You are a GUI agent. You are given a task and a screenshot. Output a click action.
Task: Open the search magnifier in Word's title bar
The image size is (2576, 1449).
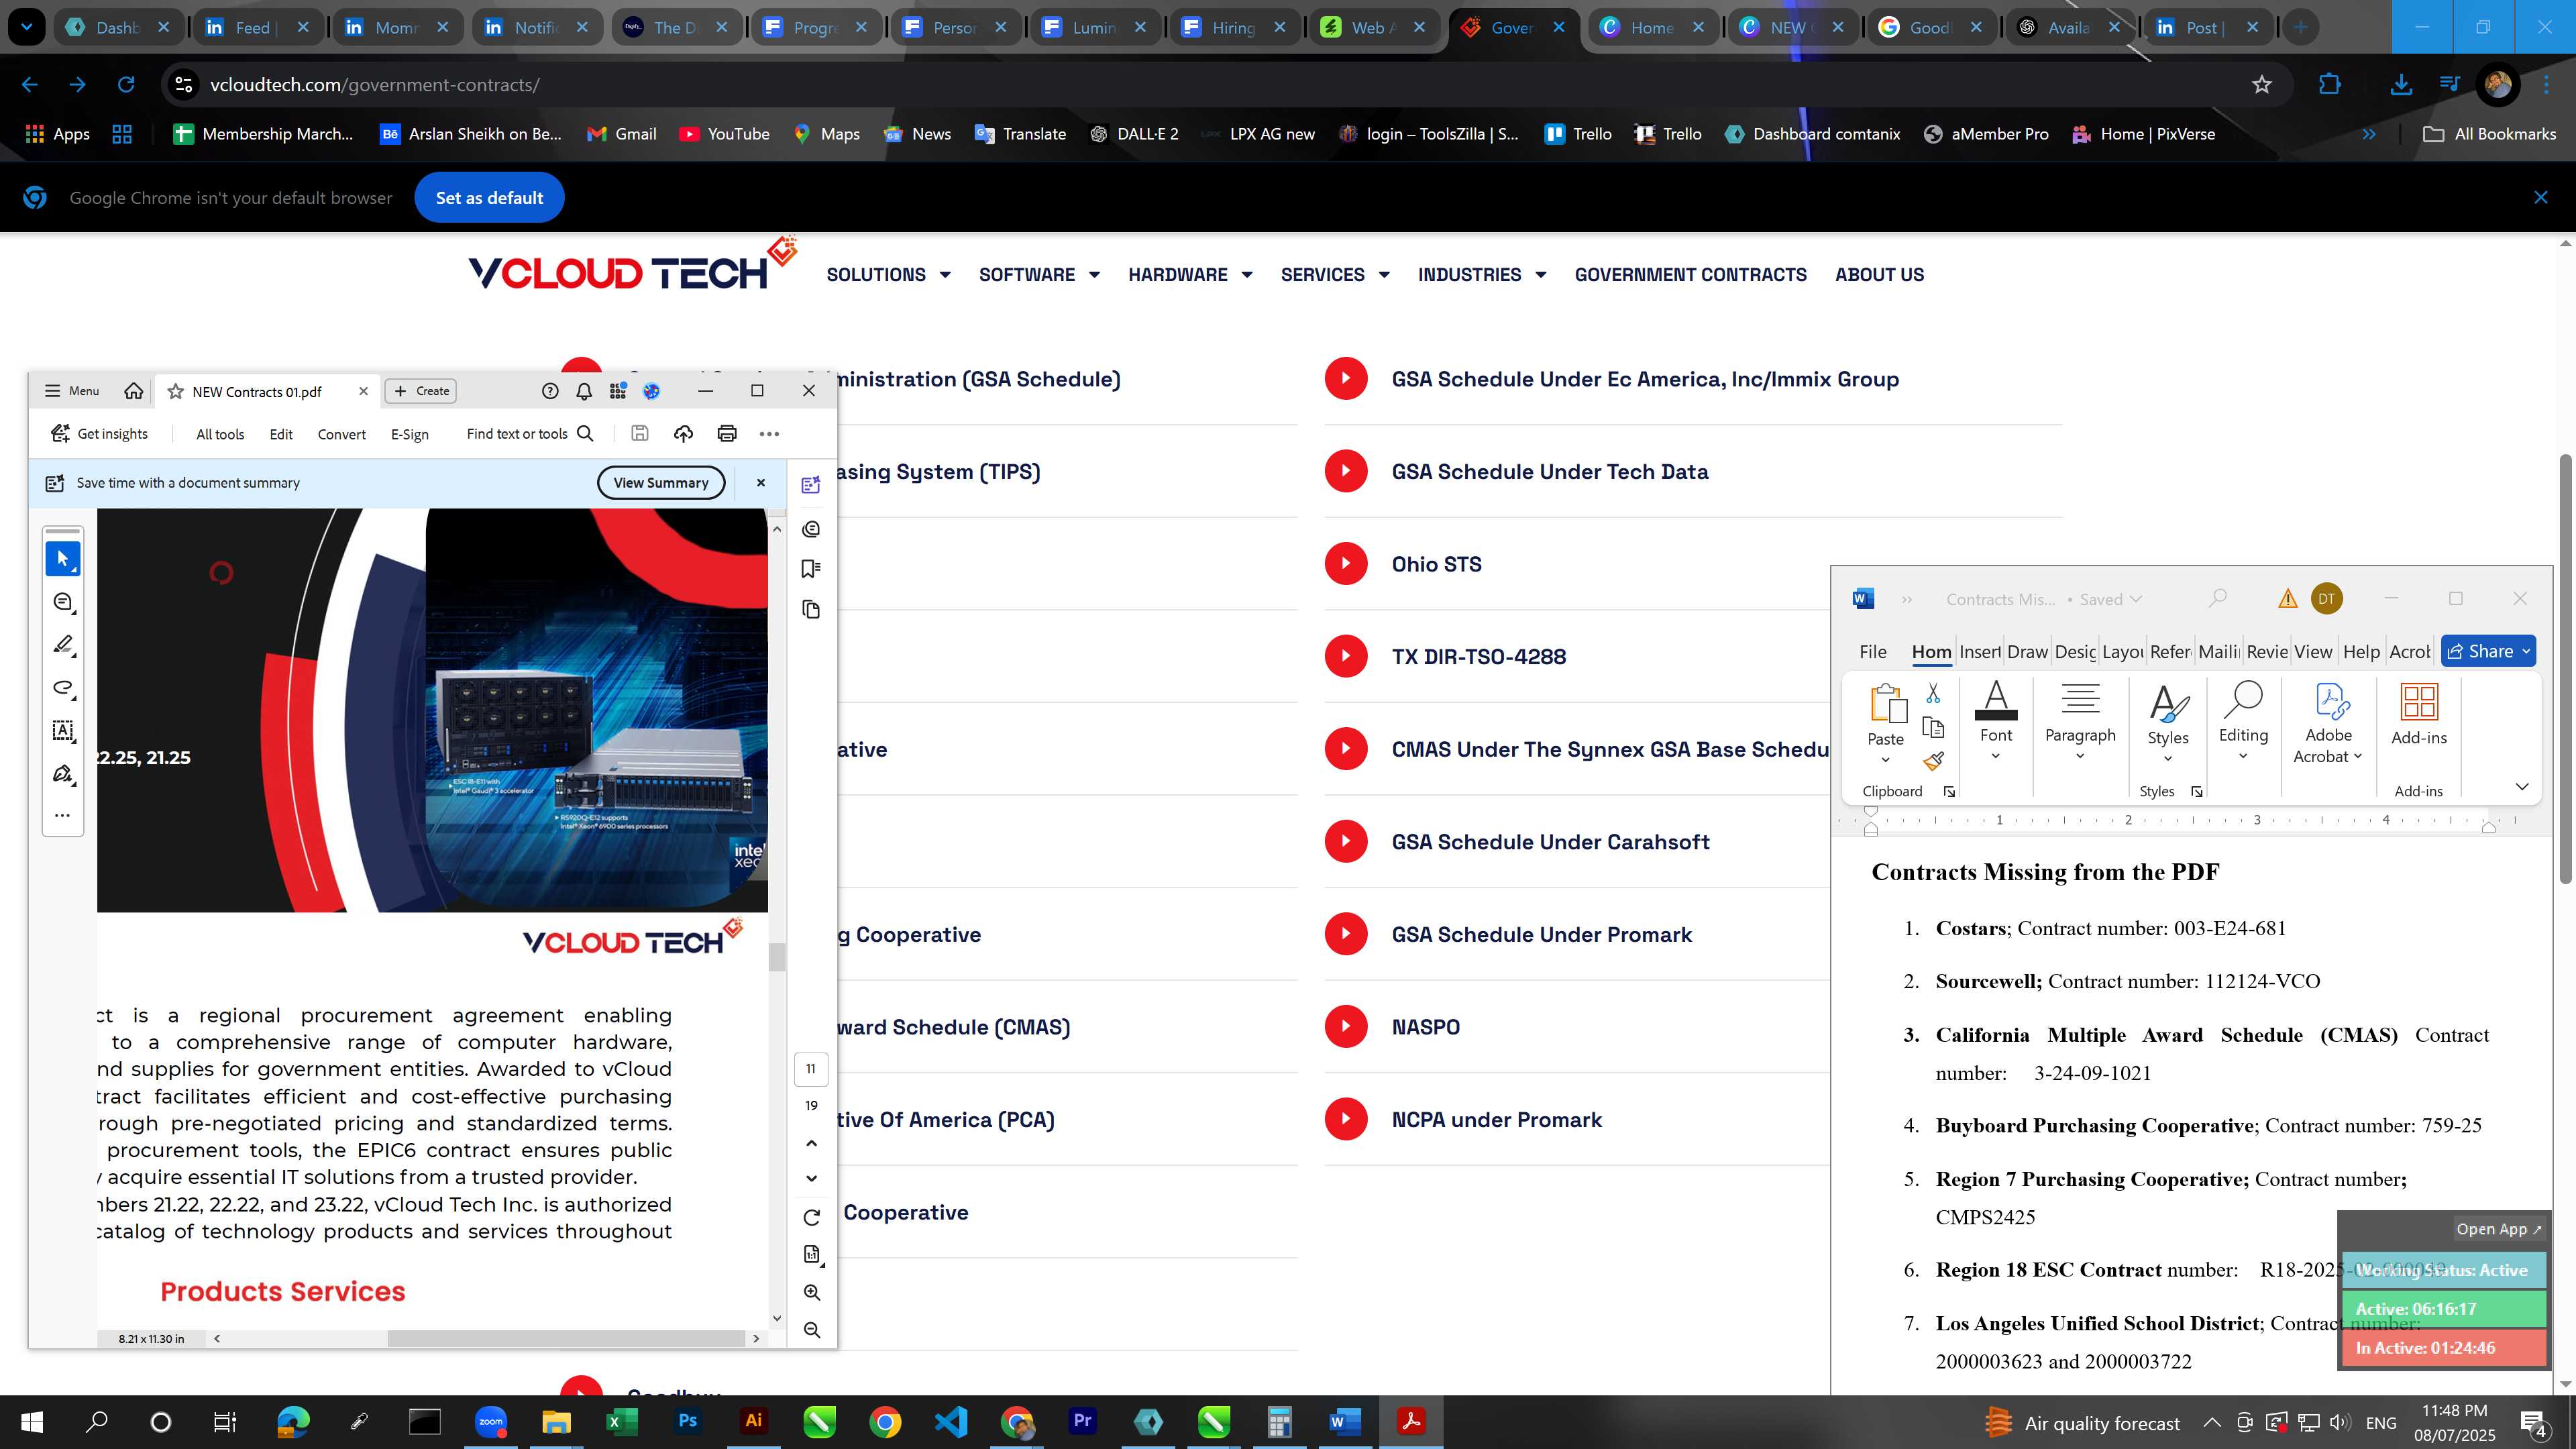[2217, 598]
